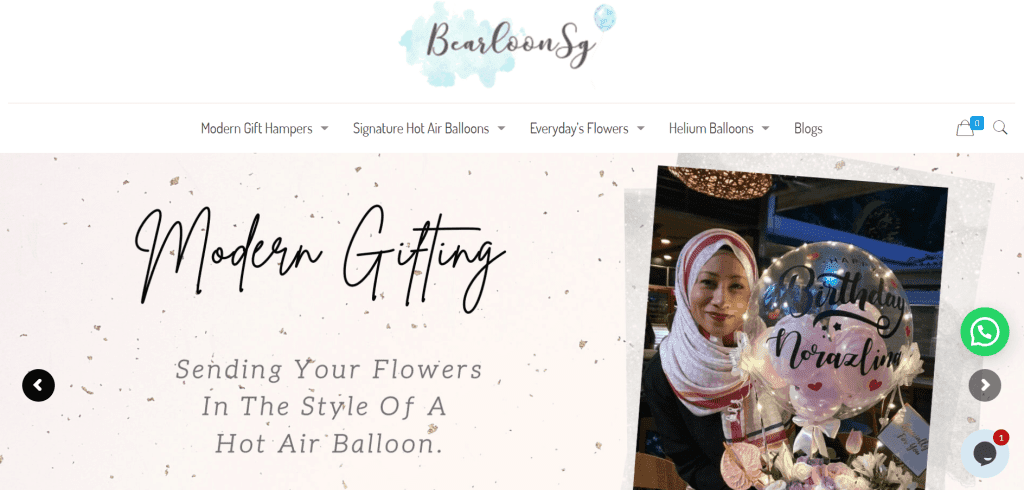The height and width of the screenshot is (490, 1024).
Task: Expand Signature Hot Air Balloons dropdown arrow
Action: 501,129
